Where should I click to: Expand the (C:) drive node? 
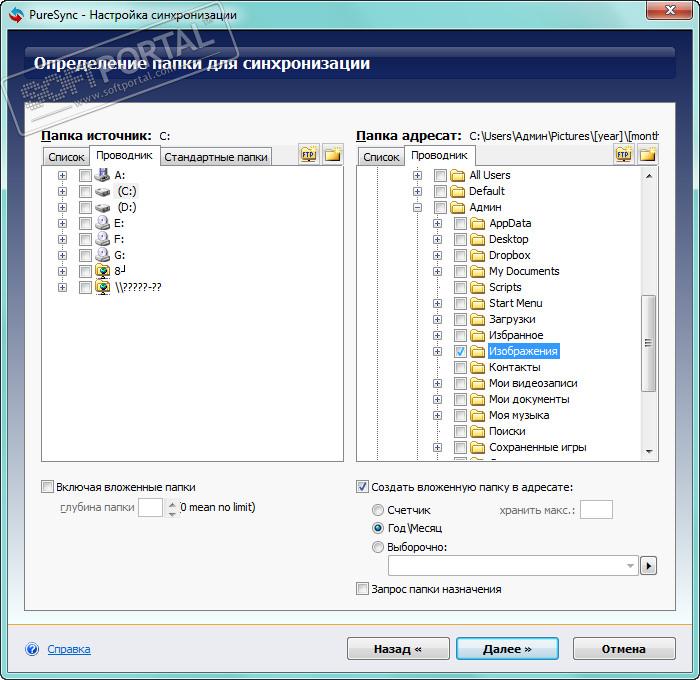pyautogui.click(x=62, y=192)
